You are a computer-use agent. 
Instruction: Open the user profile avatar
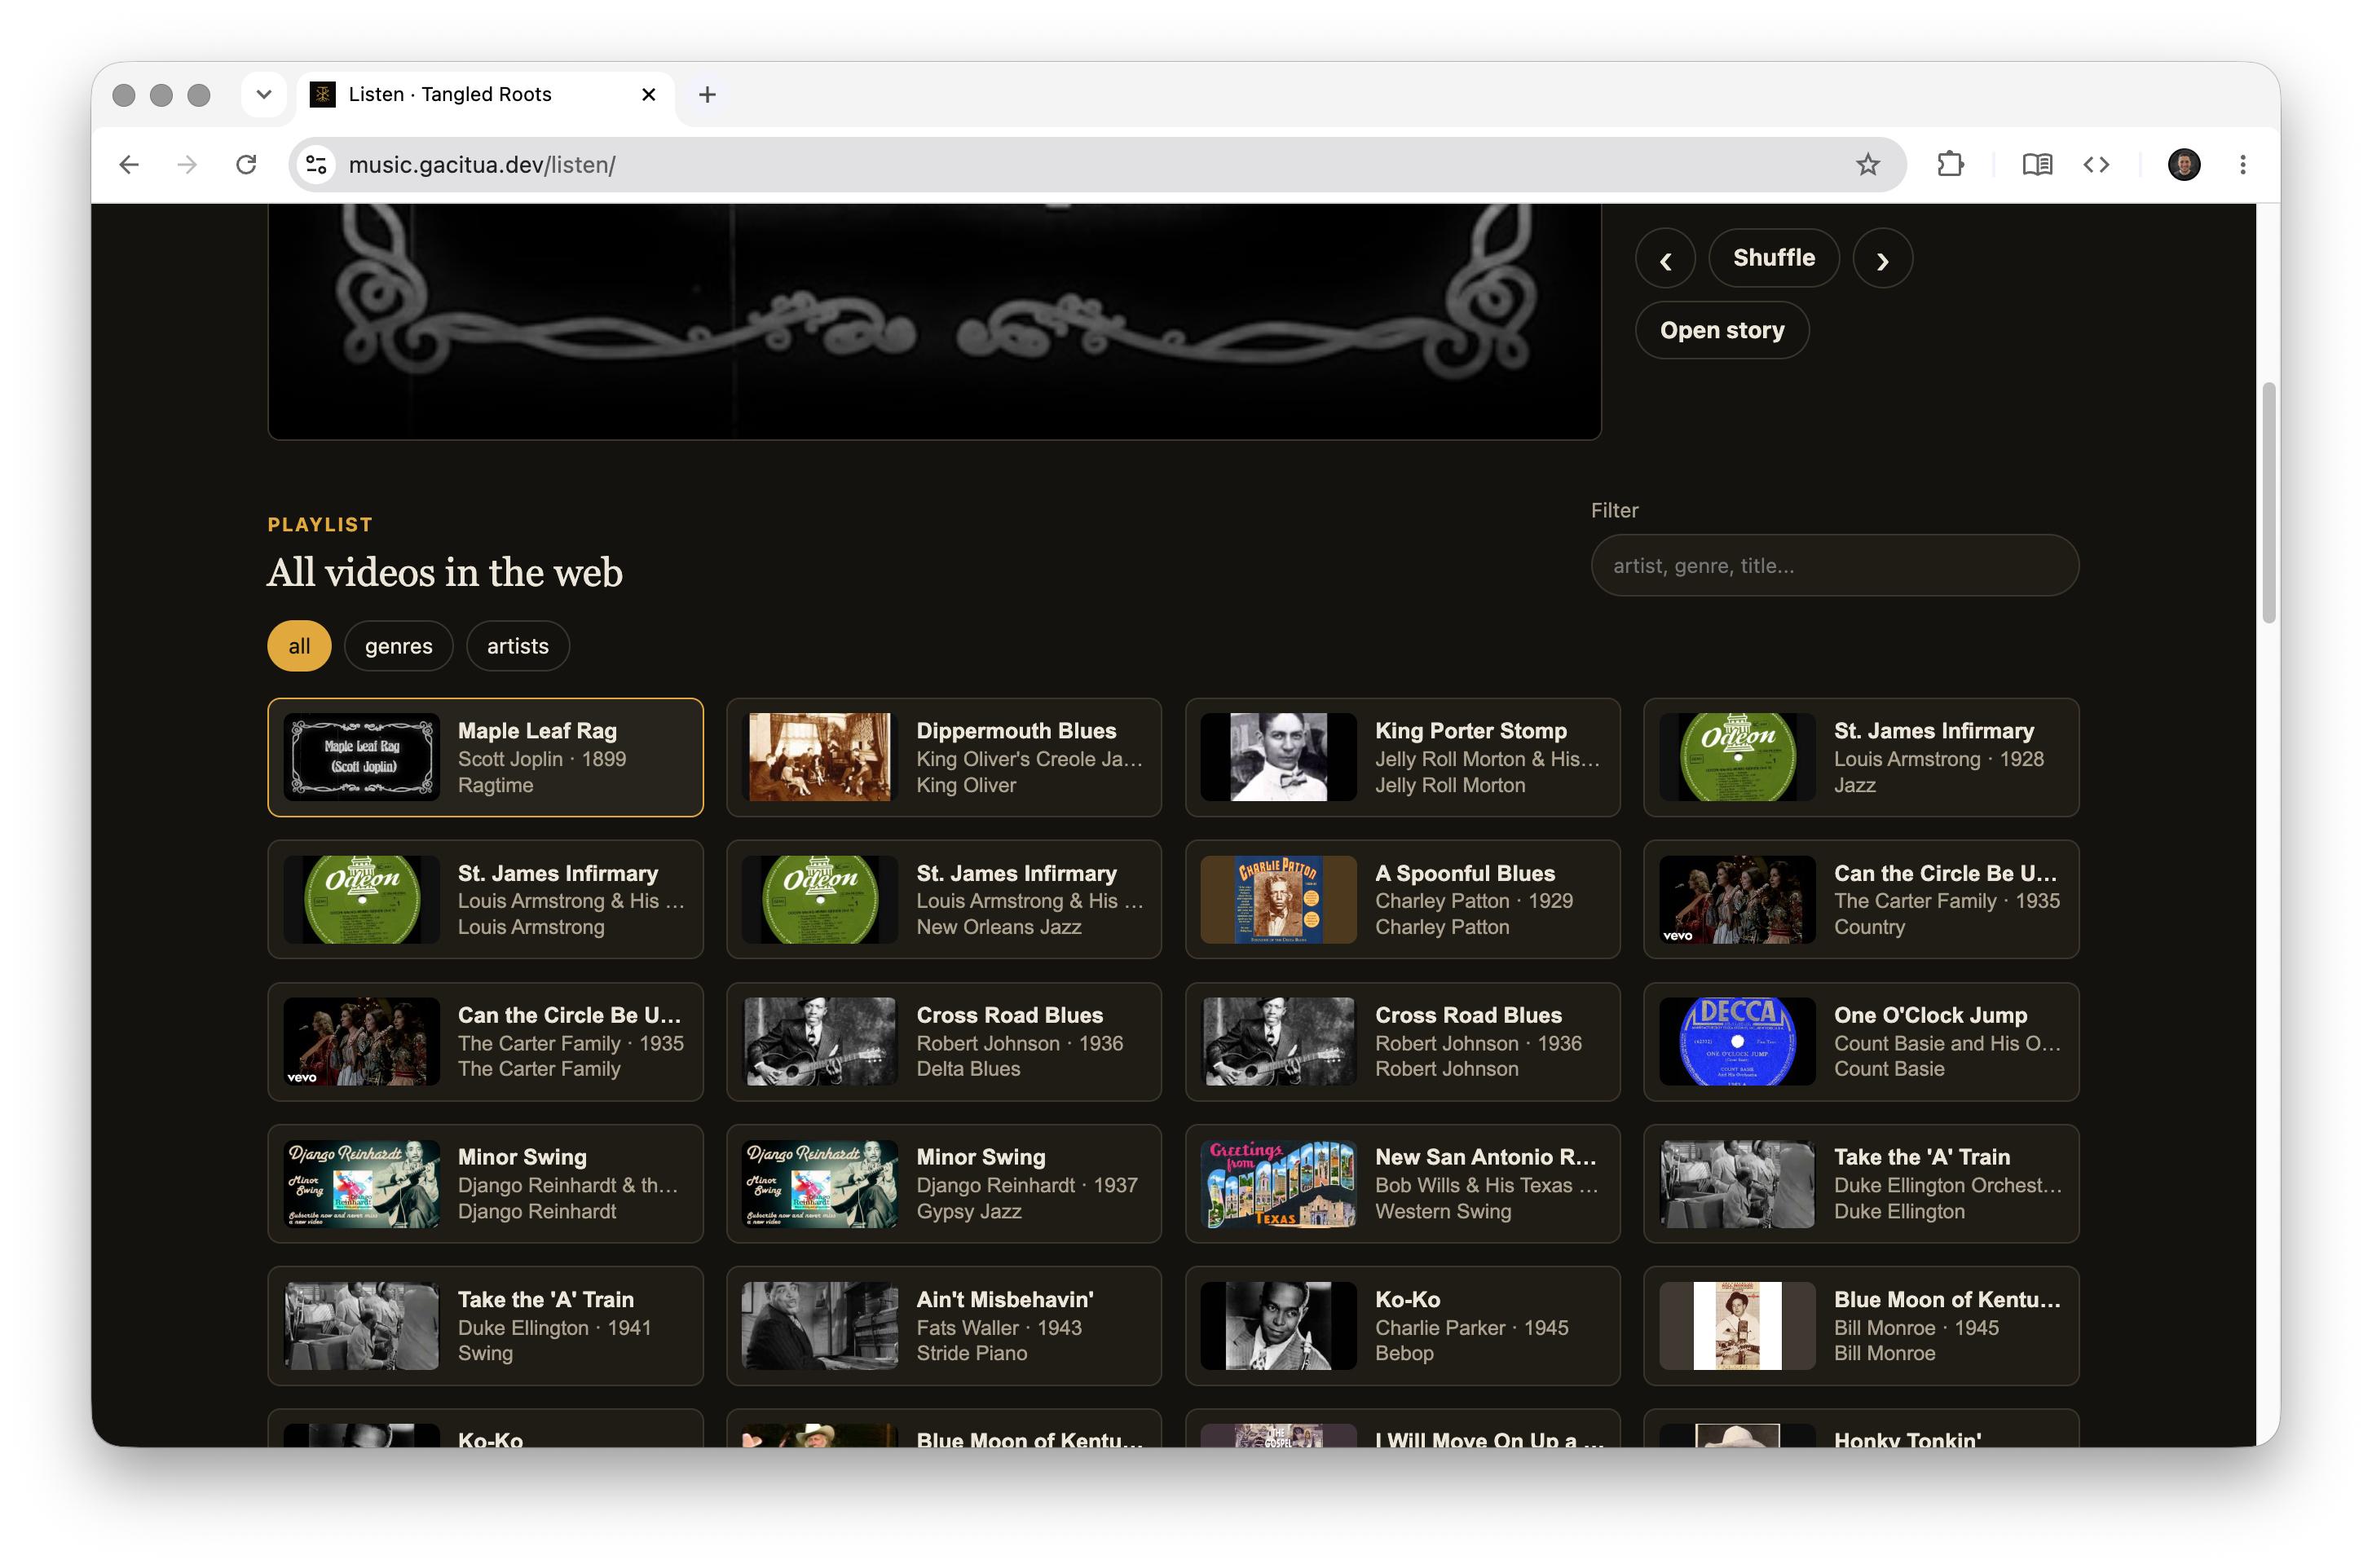click(2183, 164)
